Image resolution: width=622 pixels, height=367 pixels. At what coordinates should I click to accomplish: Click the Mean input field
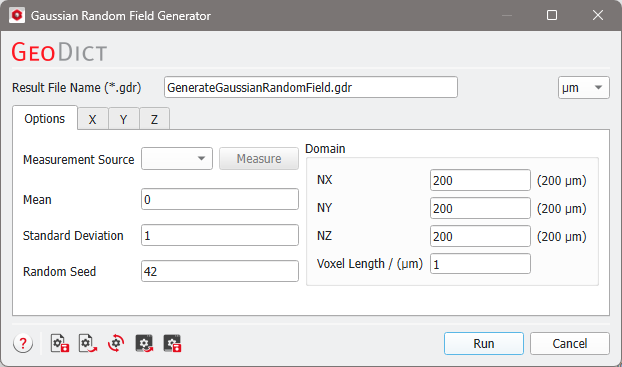[x=220, y=199]
